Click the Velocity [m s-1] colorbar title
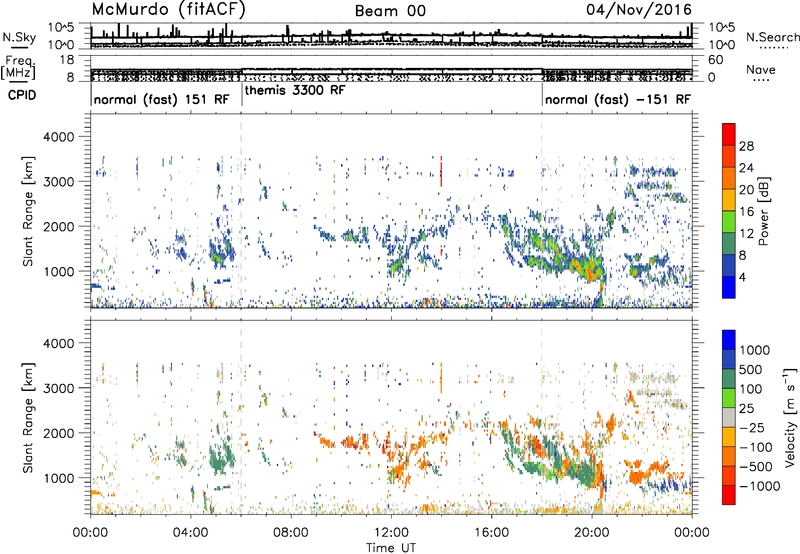This screenshot has height=554, width=800. [x=790, y=416]
